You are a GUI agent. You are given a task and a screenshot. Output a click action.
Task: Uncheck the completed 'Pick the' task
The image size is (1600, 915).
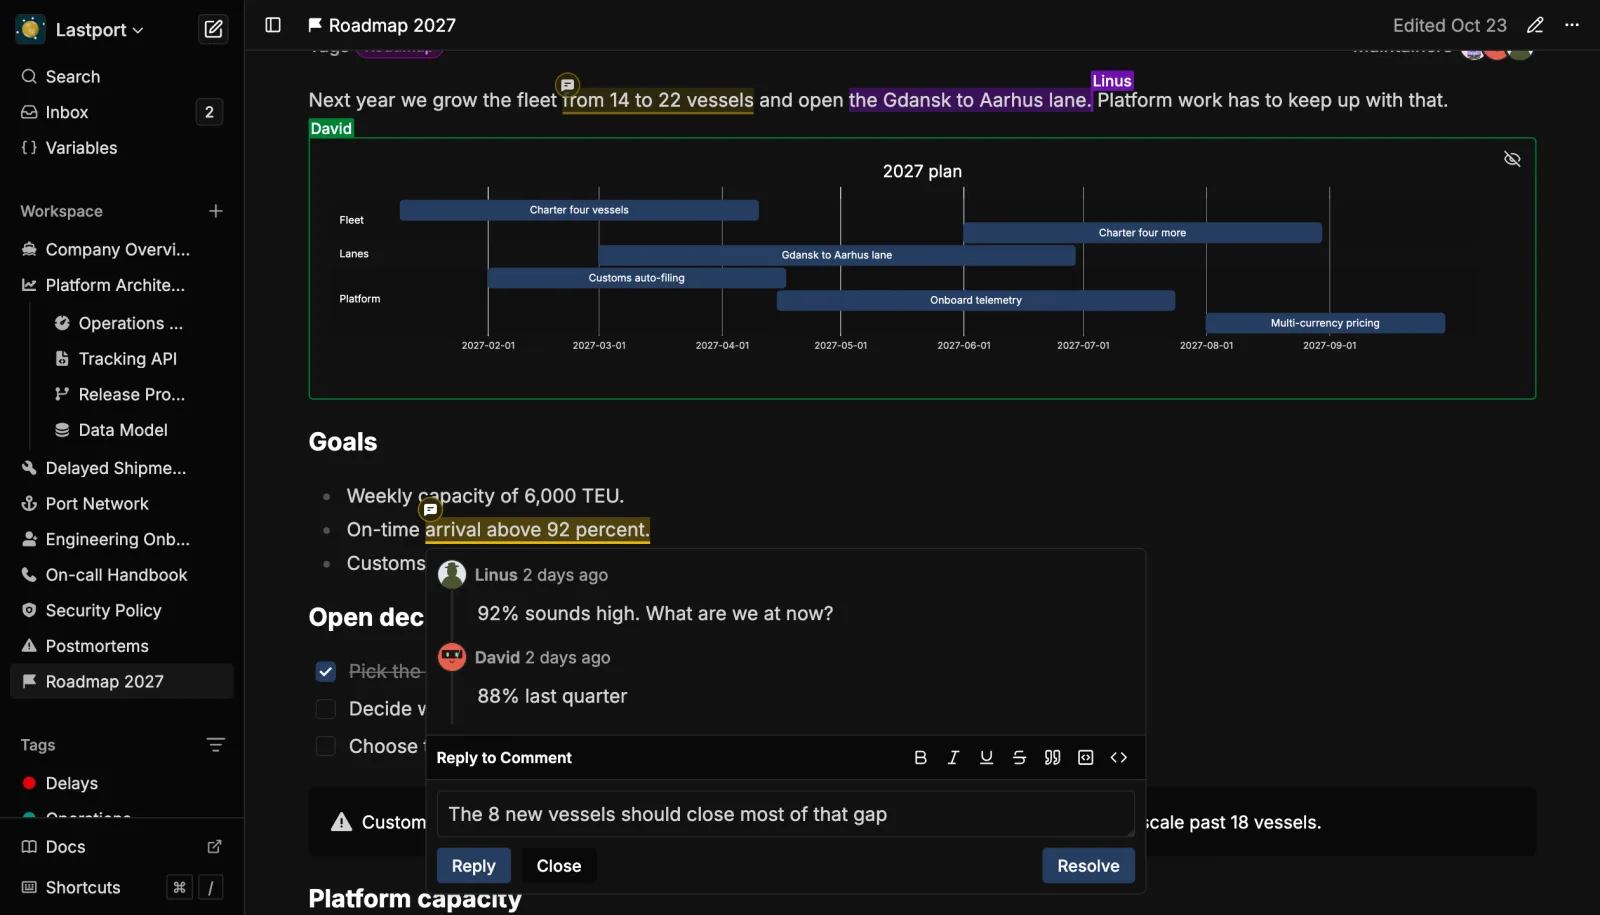325,671
